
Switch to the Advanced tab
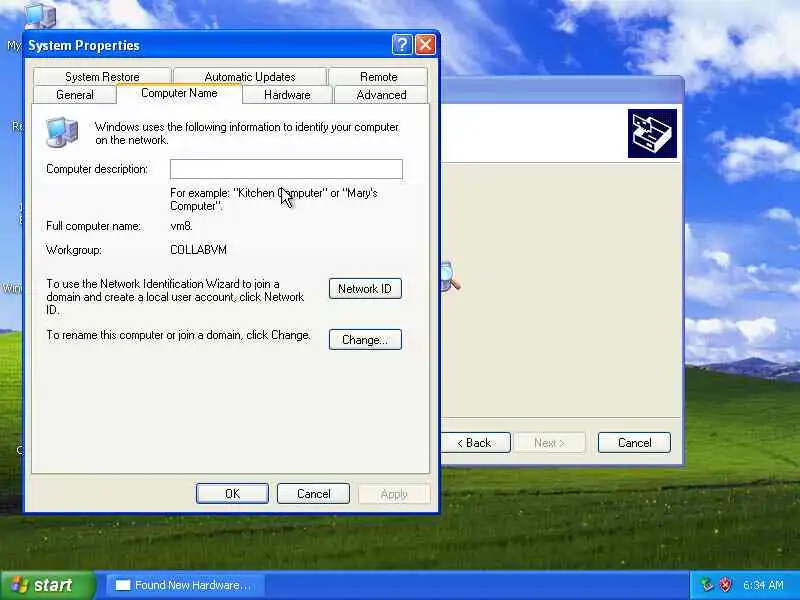pos(381,95)
